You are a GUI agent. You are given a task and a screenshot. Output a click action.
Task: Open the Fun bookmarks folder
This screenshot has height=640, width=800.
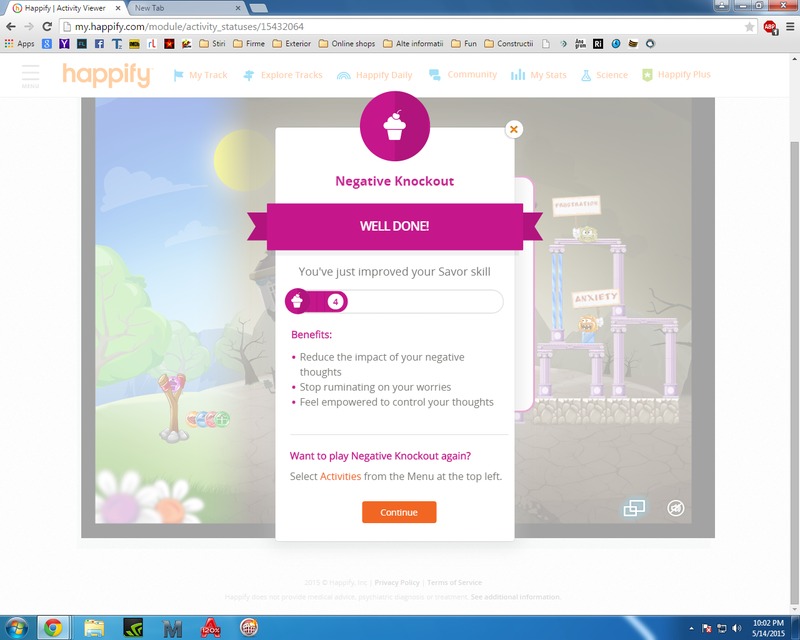tap(464, 44)
